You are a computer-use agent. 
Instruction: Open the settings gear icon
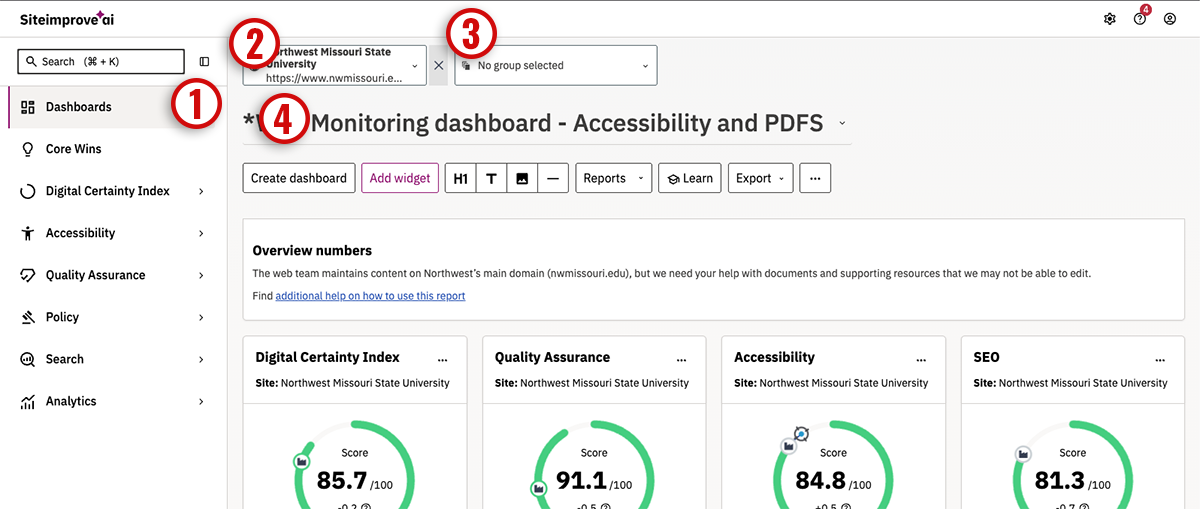pyautogui.click(x=1109, y=19)
